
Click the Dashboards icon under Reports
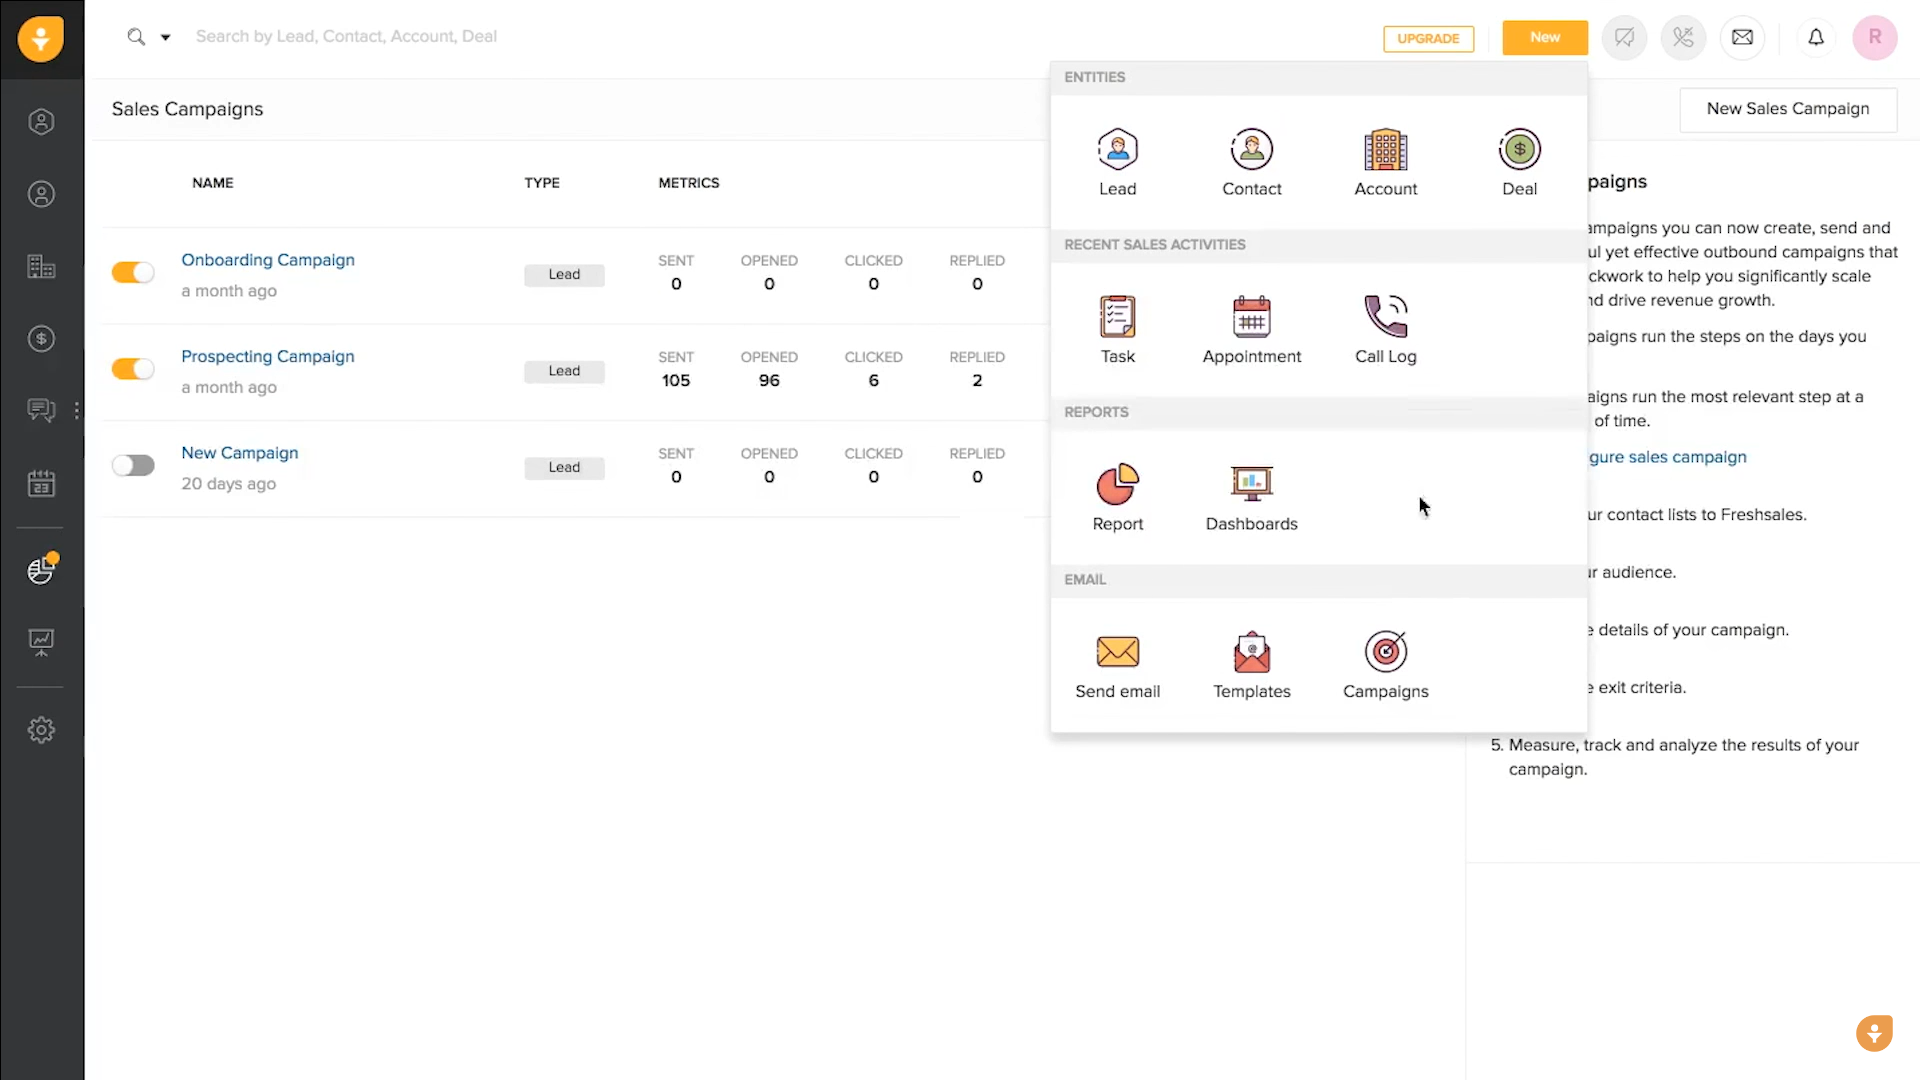1251,485
